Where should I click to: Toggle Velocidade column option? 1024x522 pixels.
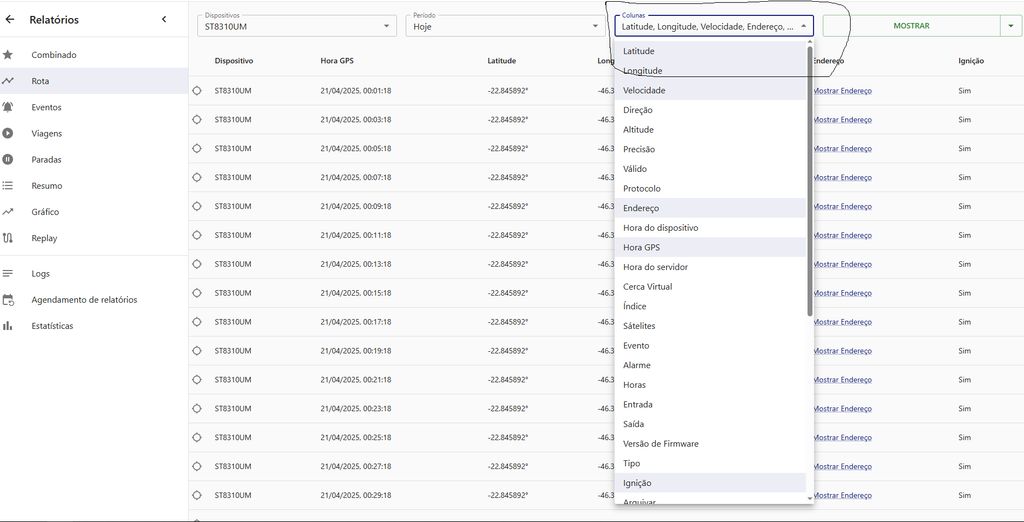point(644,91)
